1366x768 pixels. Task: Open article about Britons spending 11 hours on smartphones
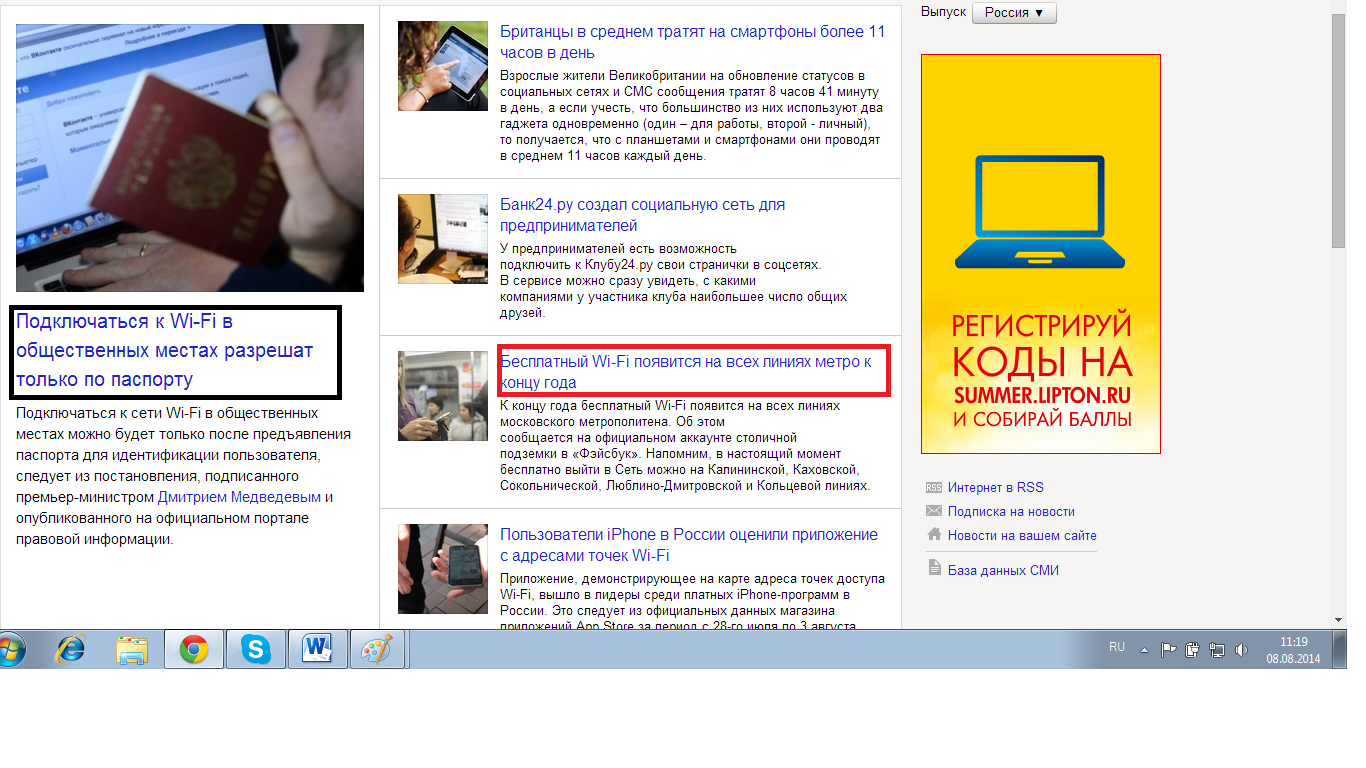[x=692, y=42]
